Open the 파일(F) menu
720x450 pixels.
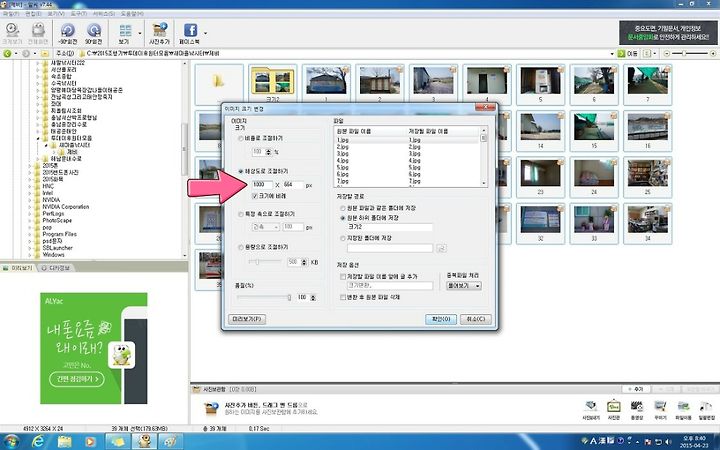tap(11, 14)
